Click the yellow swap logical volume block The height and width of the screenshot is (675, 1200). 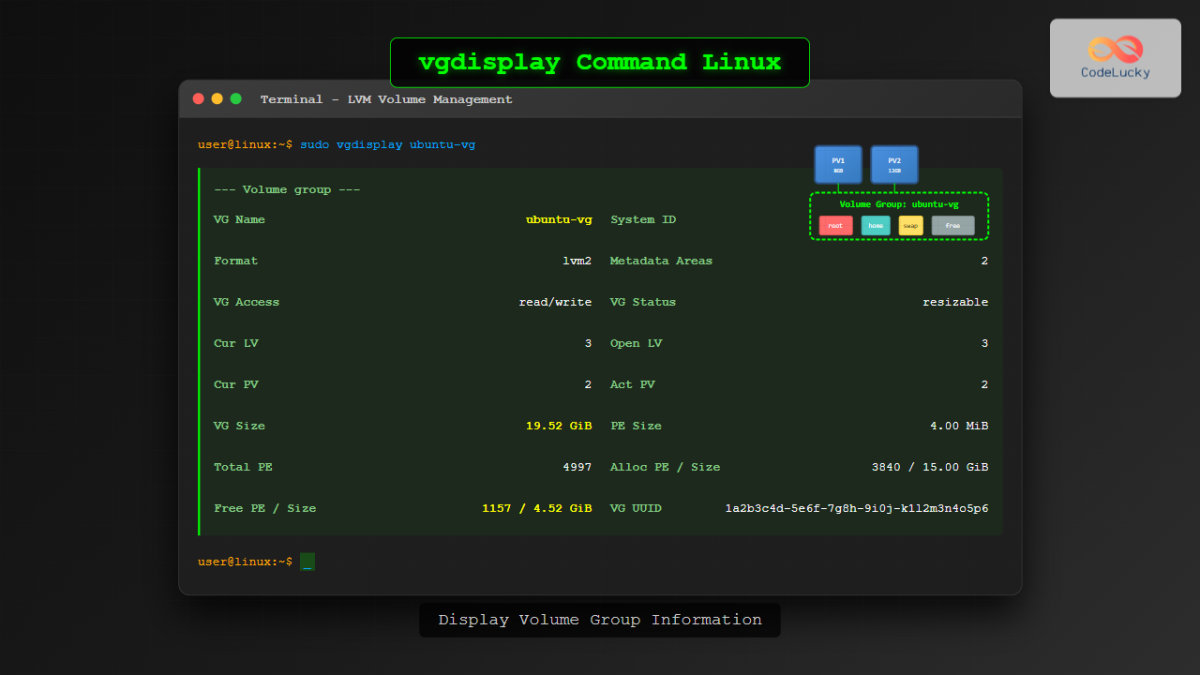(911, 226)
